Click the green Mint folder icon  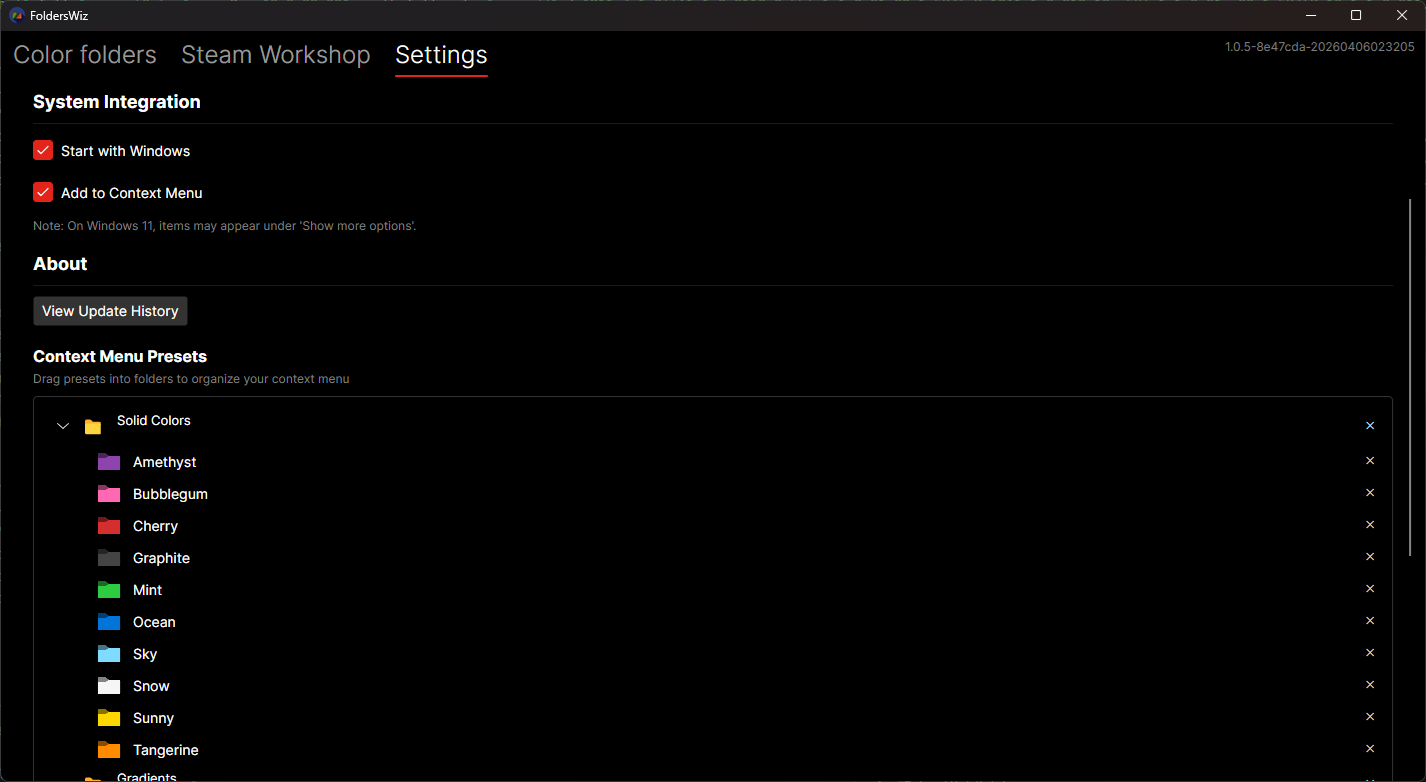[x=109, y=590]
